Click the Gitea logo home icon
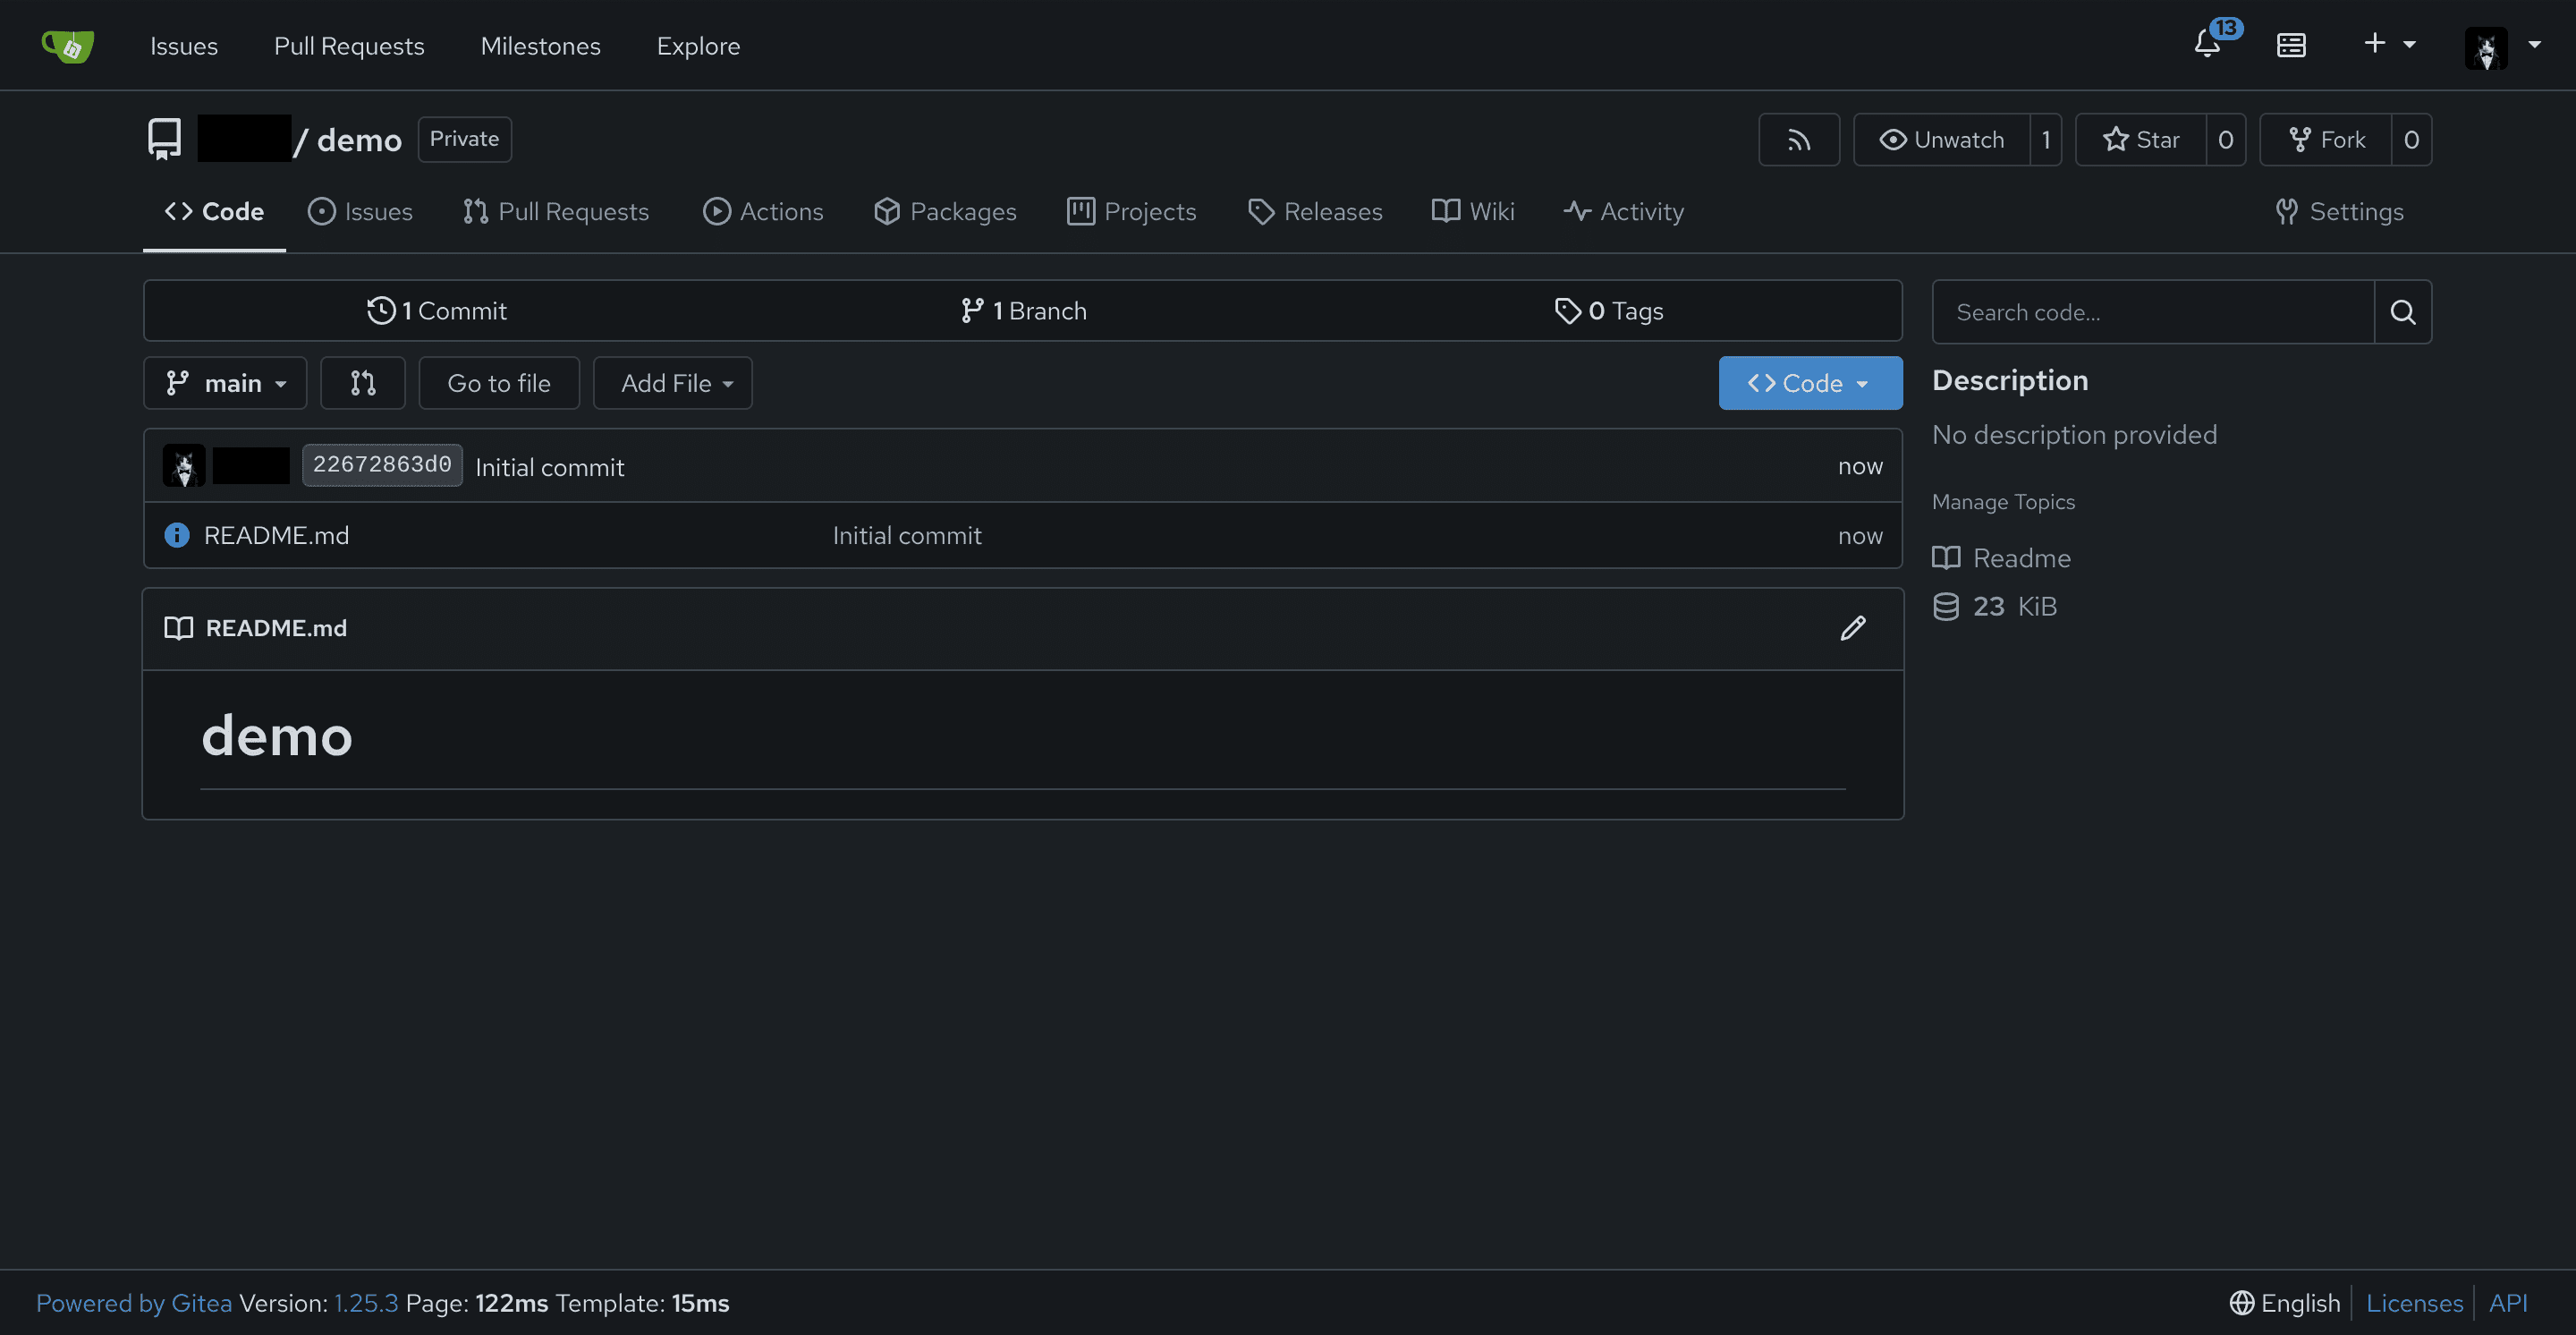Image resolution: width=2576 pixels, height=1335 pixels. [67, 45]
